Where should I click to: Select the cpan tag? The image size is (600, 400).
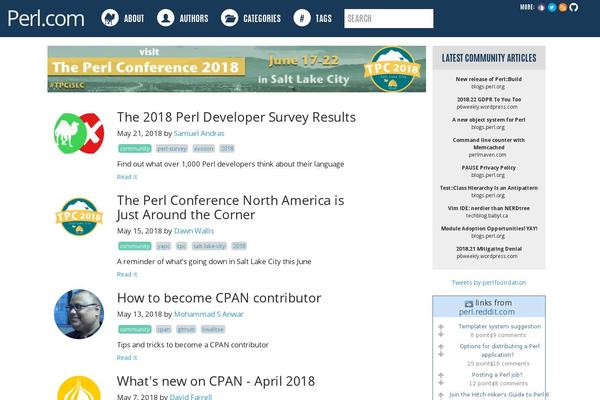coord(164,329)
